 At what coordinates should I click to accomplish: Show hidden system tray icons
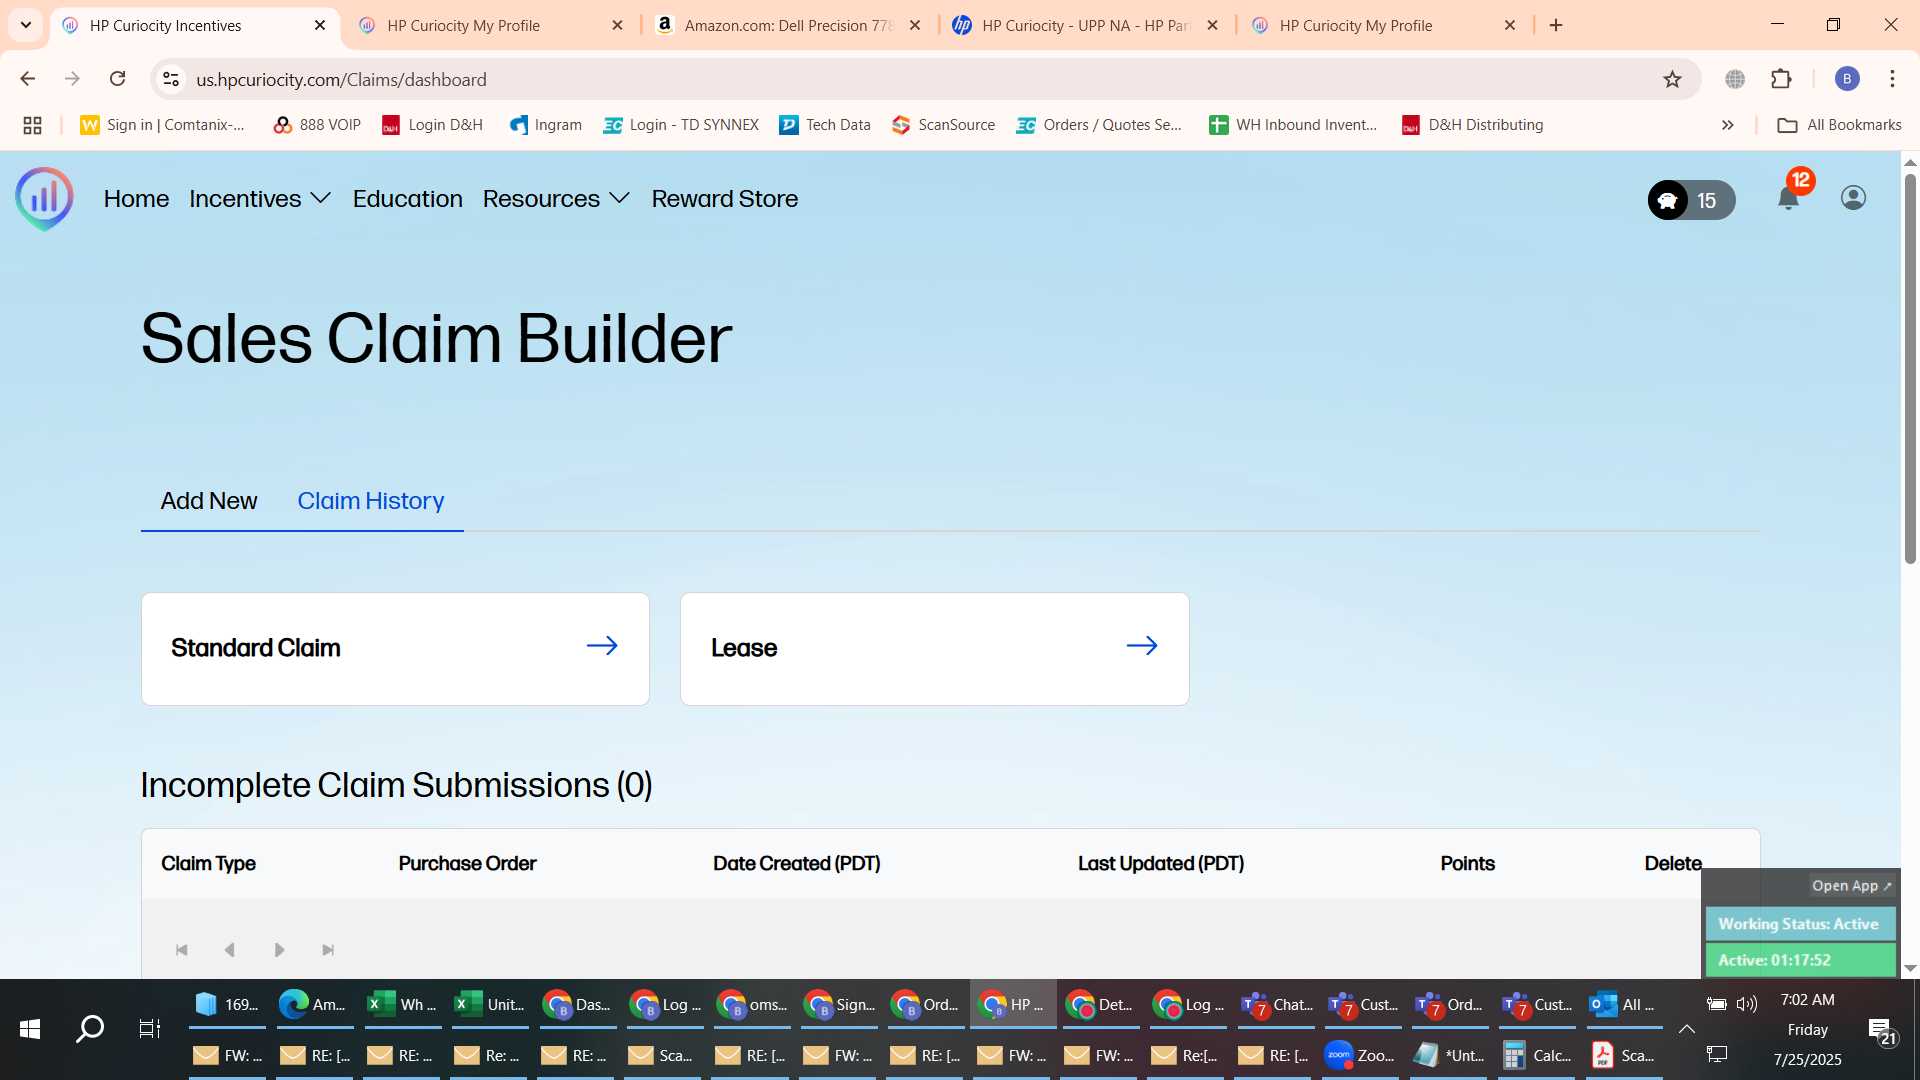click(x=1686, y=1029)
